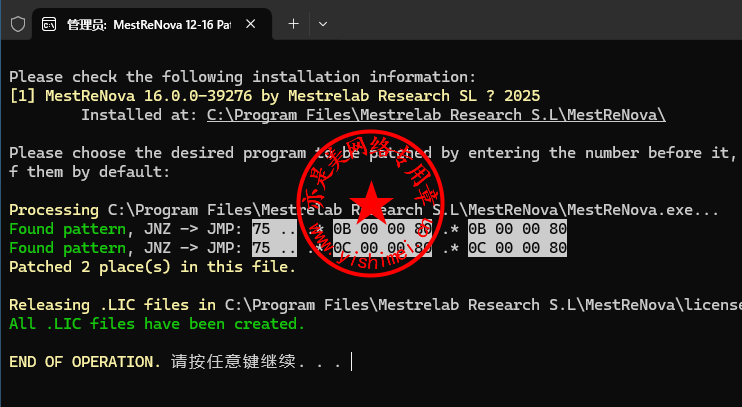This screenshot has width=742, height=407.
Task: Open a new terminal tab with plus
Action: tap(293, 23)
